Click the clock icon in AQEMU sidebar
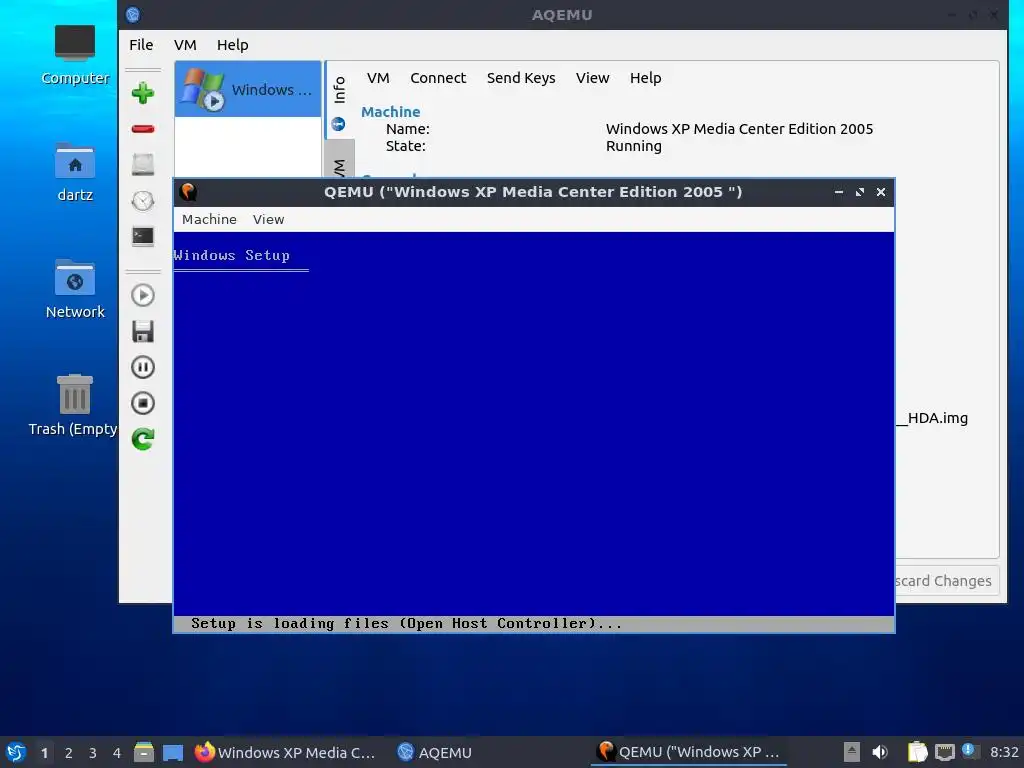This screenshot has width=1024, height=768. pyautogui.click(x=142, y=200)
